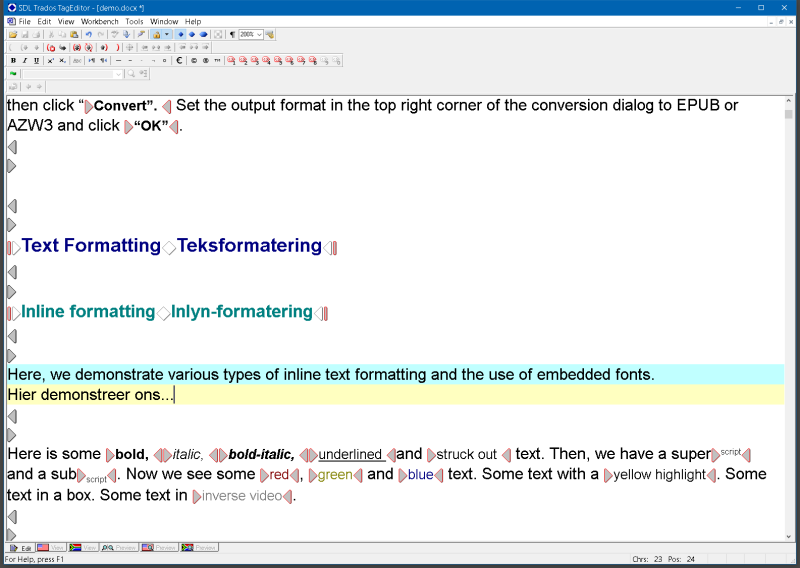Click the tool icon left of the lock
The width and height of the screenshot is (800, 568).
(141, 35)
